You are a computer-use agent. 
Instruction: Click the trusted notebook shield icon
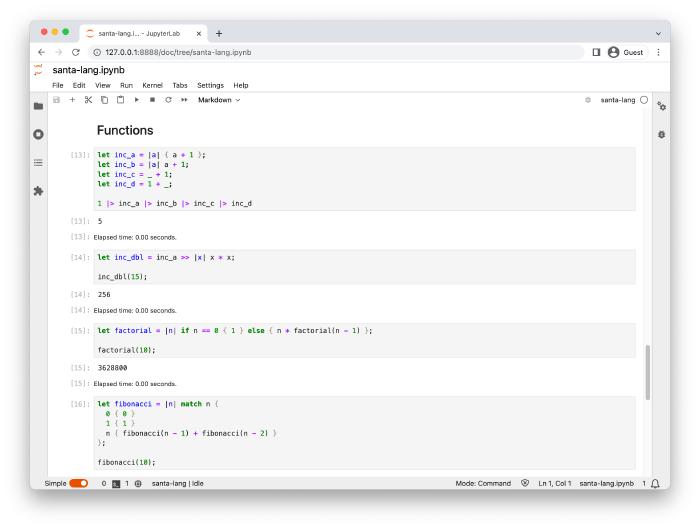(525, 483)
